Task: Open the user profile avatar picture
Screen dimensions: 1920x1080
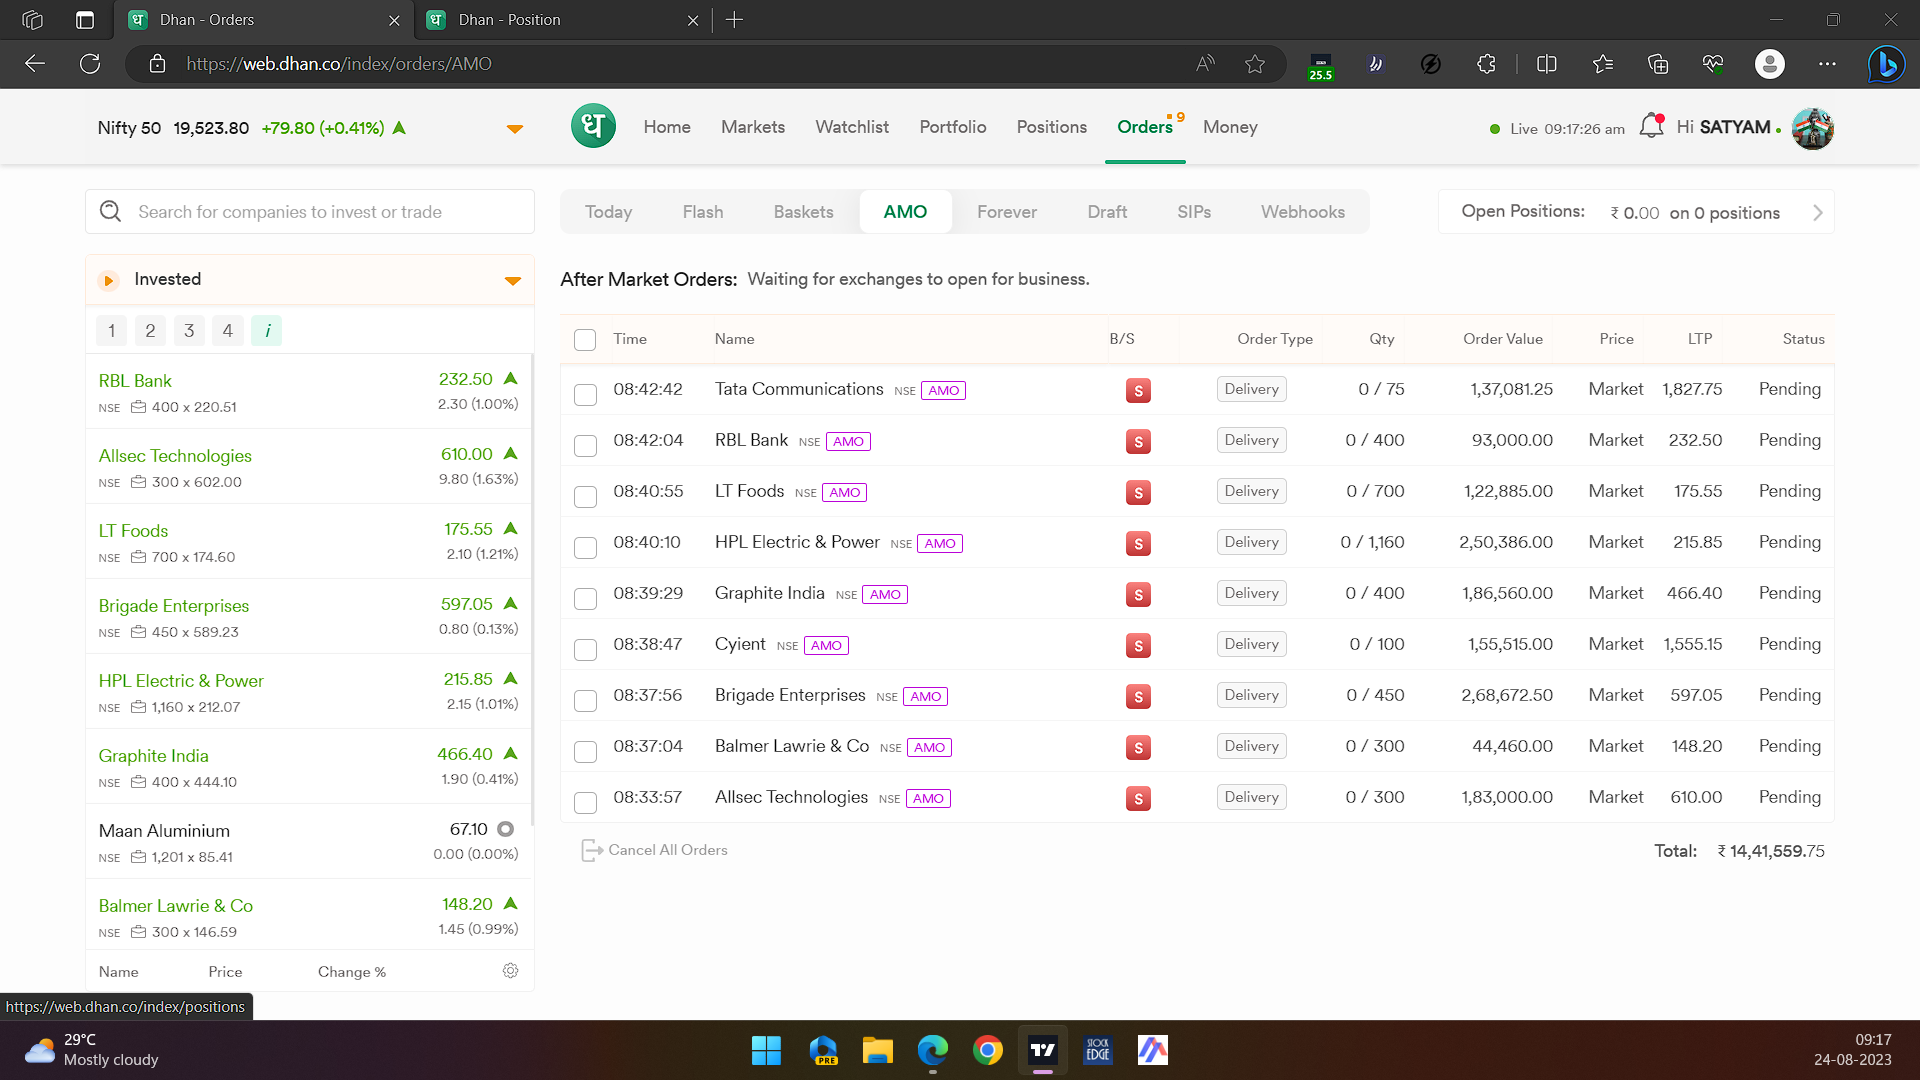Action: tap(1812, 128)
